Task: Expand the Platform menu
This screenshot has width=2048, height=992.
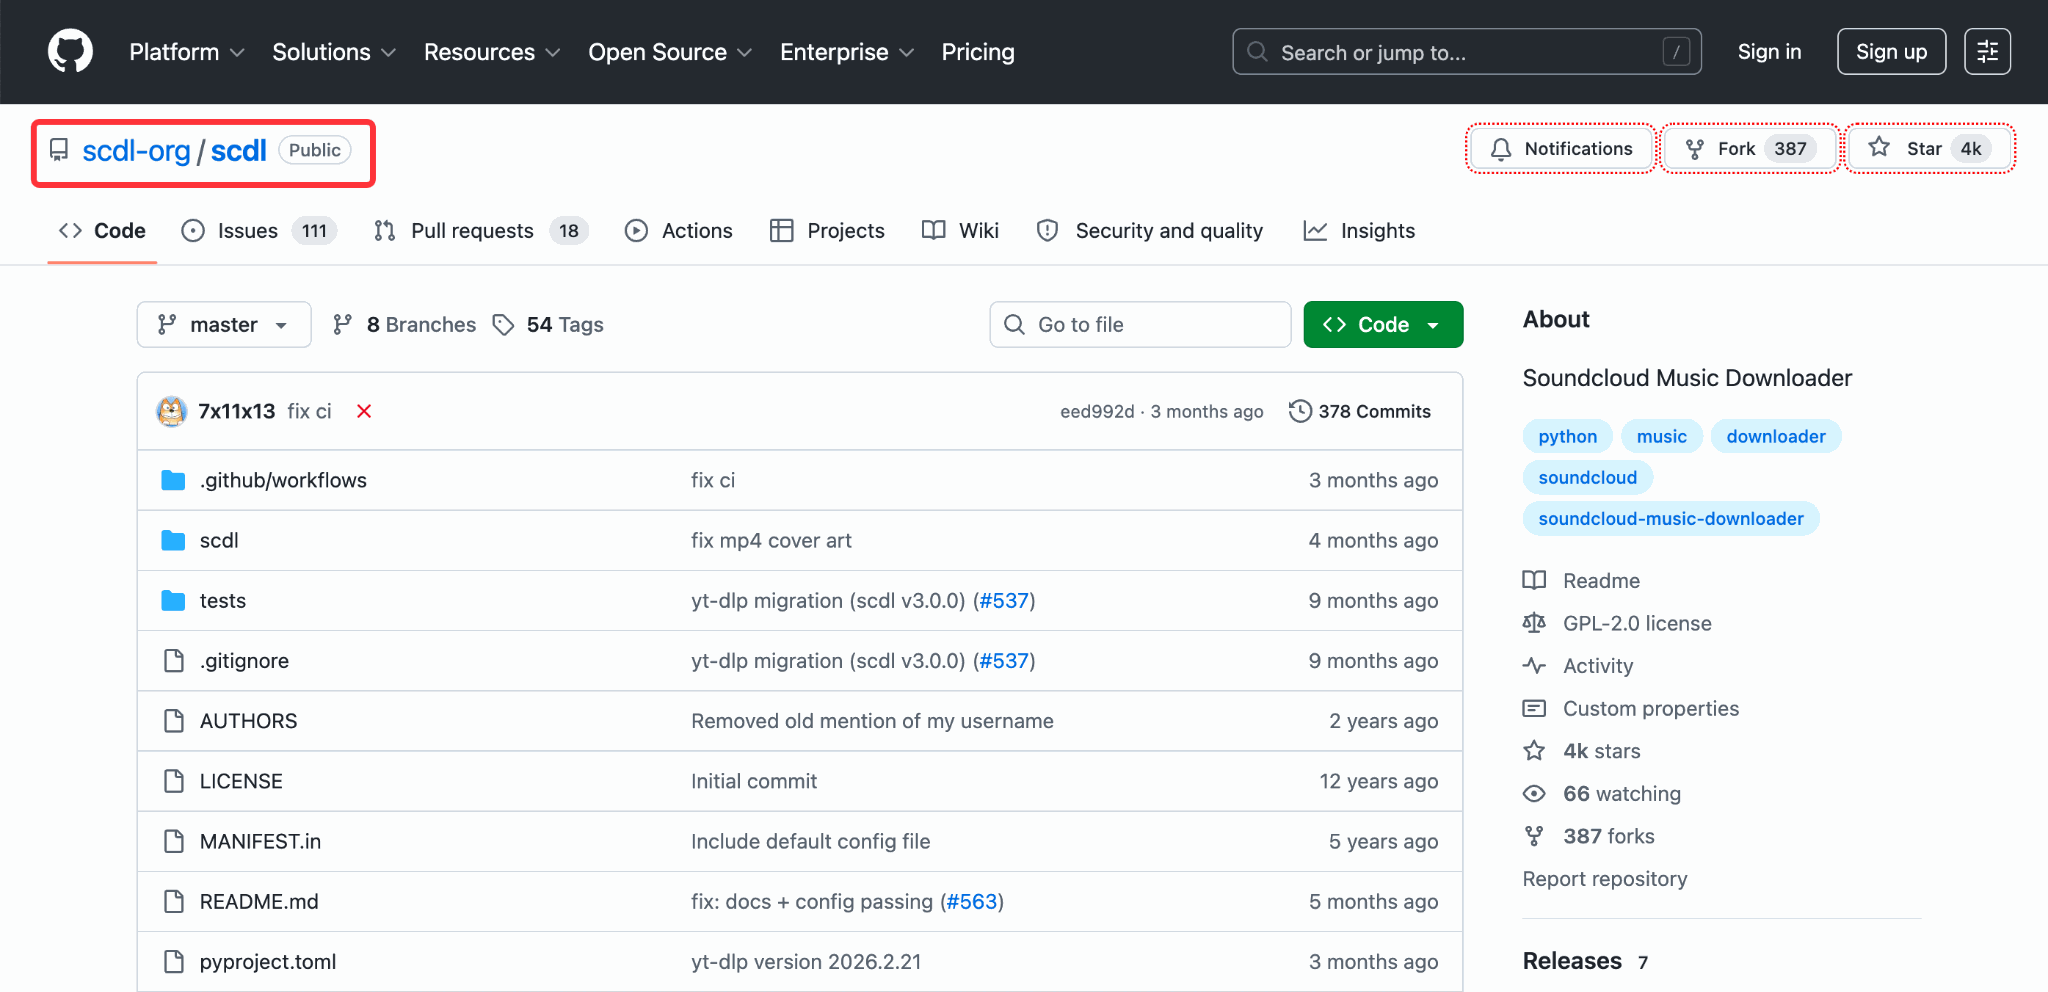Action: tap(186, 51)
